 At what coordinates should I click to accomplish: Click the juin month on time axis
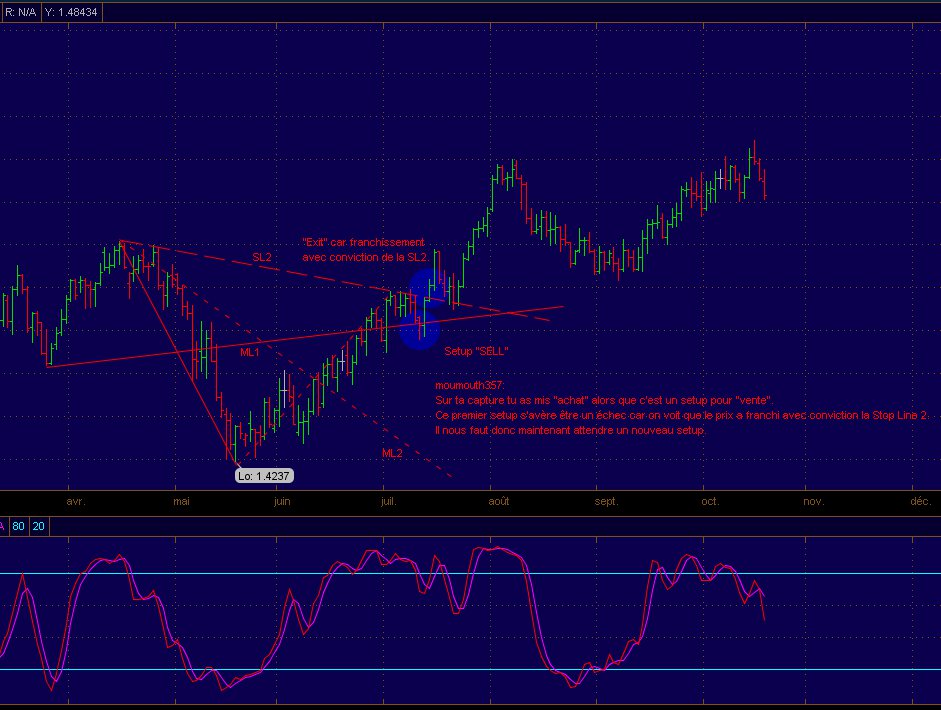click(282, 502)
